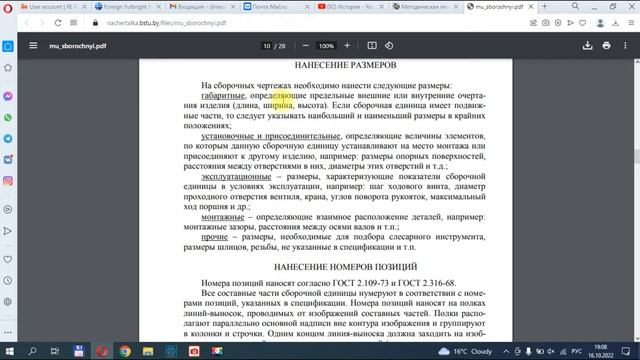Viewport: 640px width, 360px height.
Task: Zoom out the PDF with minus button
Action: coord(305,46)
